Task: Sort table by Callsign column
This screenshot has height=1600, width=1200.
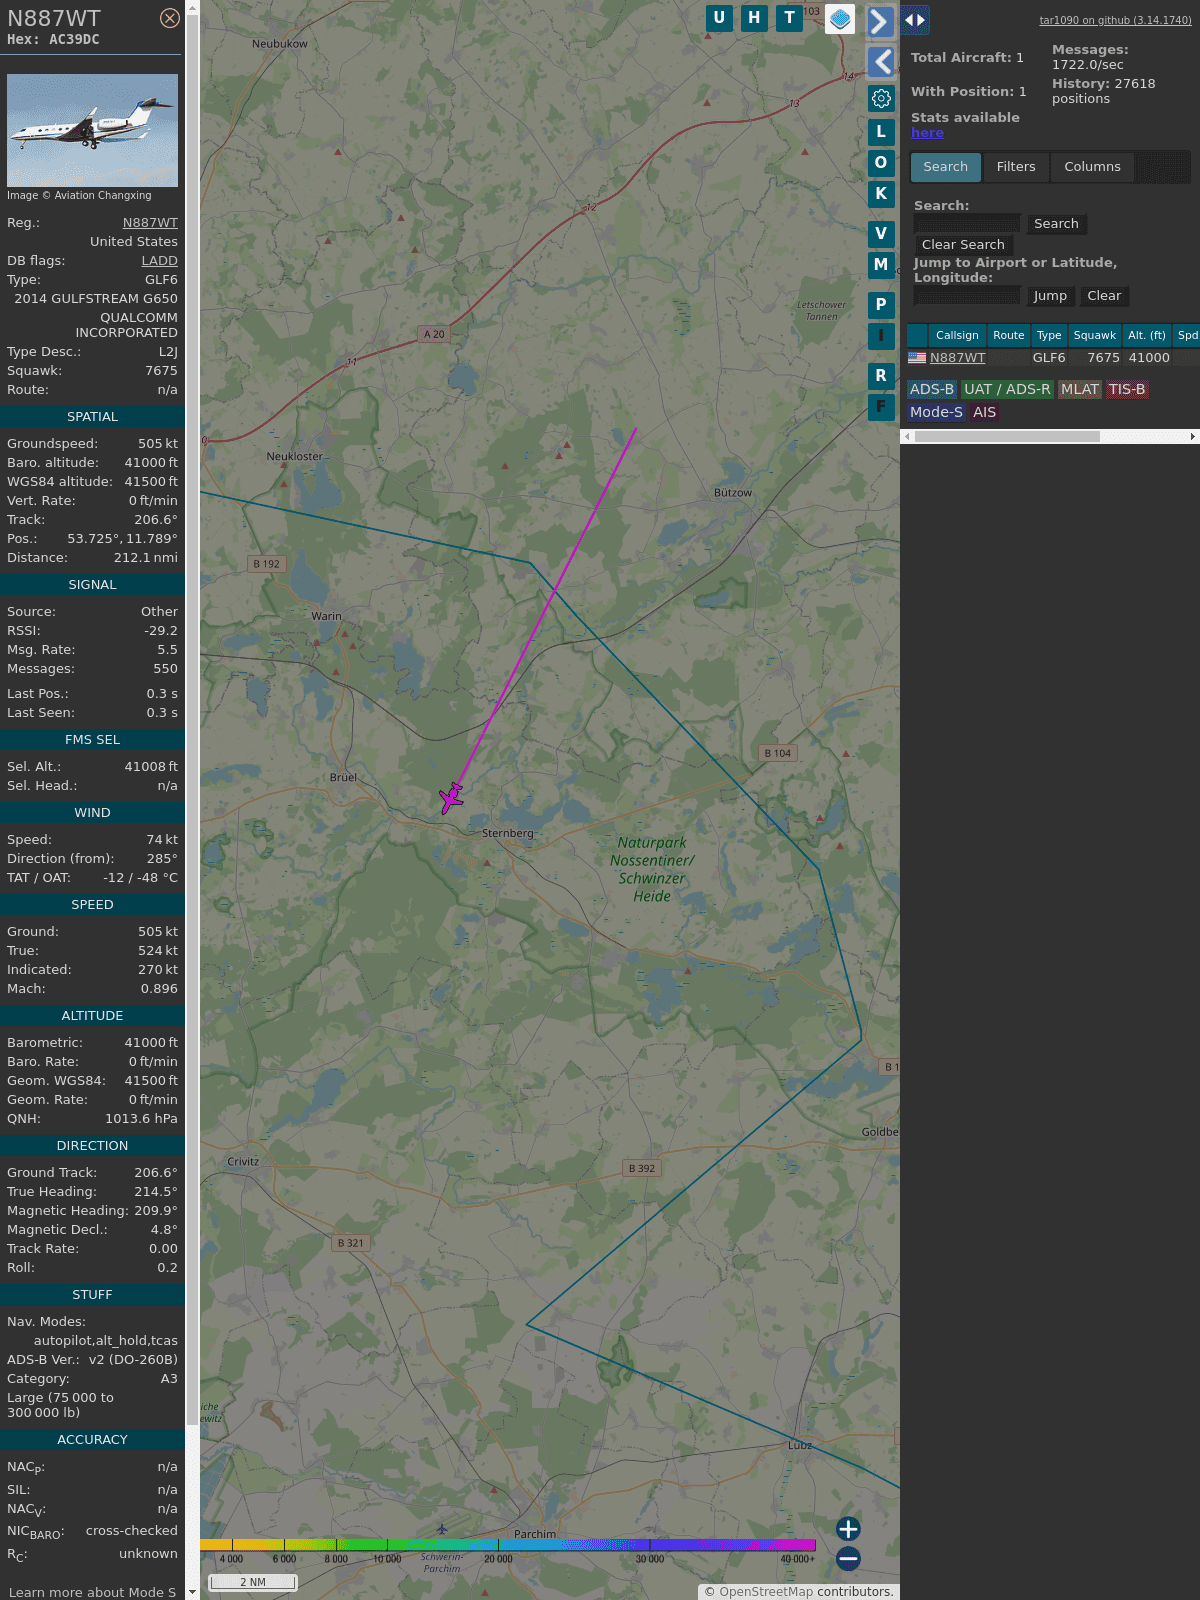Action: tap(957, 335)
